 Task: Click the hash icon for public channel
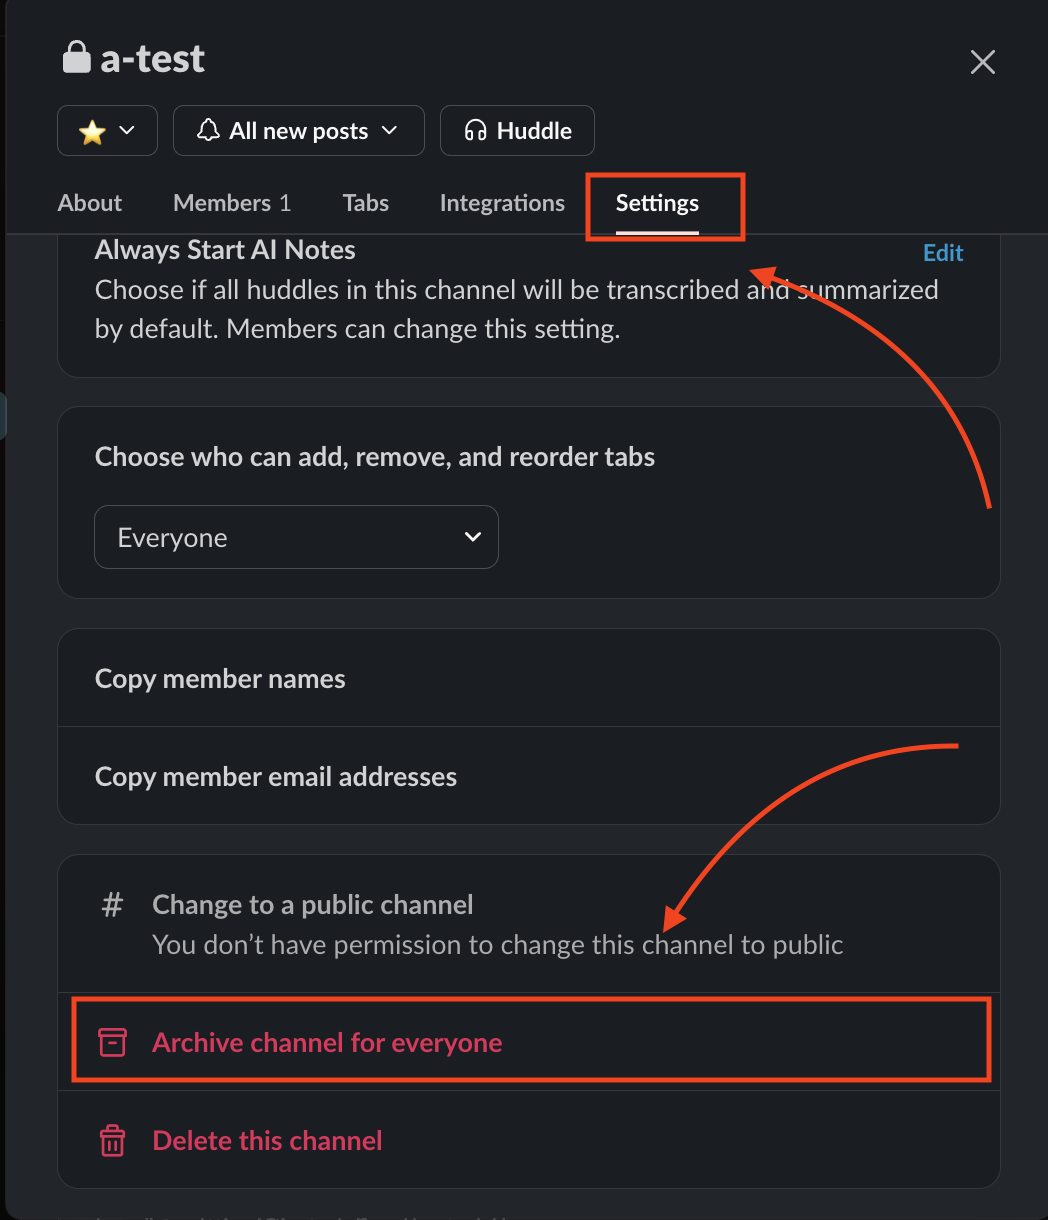tap(112, 906)
